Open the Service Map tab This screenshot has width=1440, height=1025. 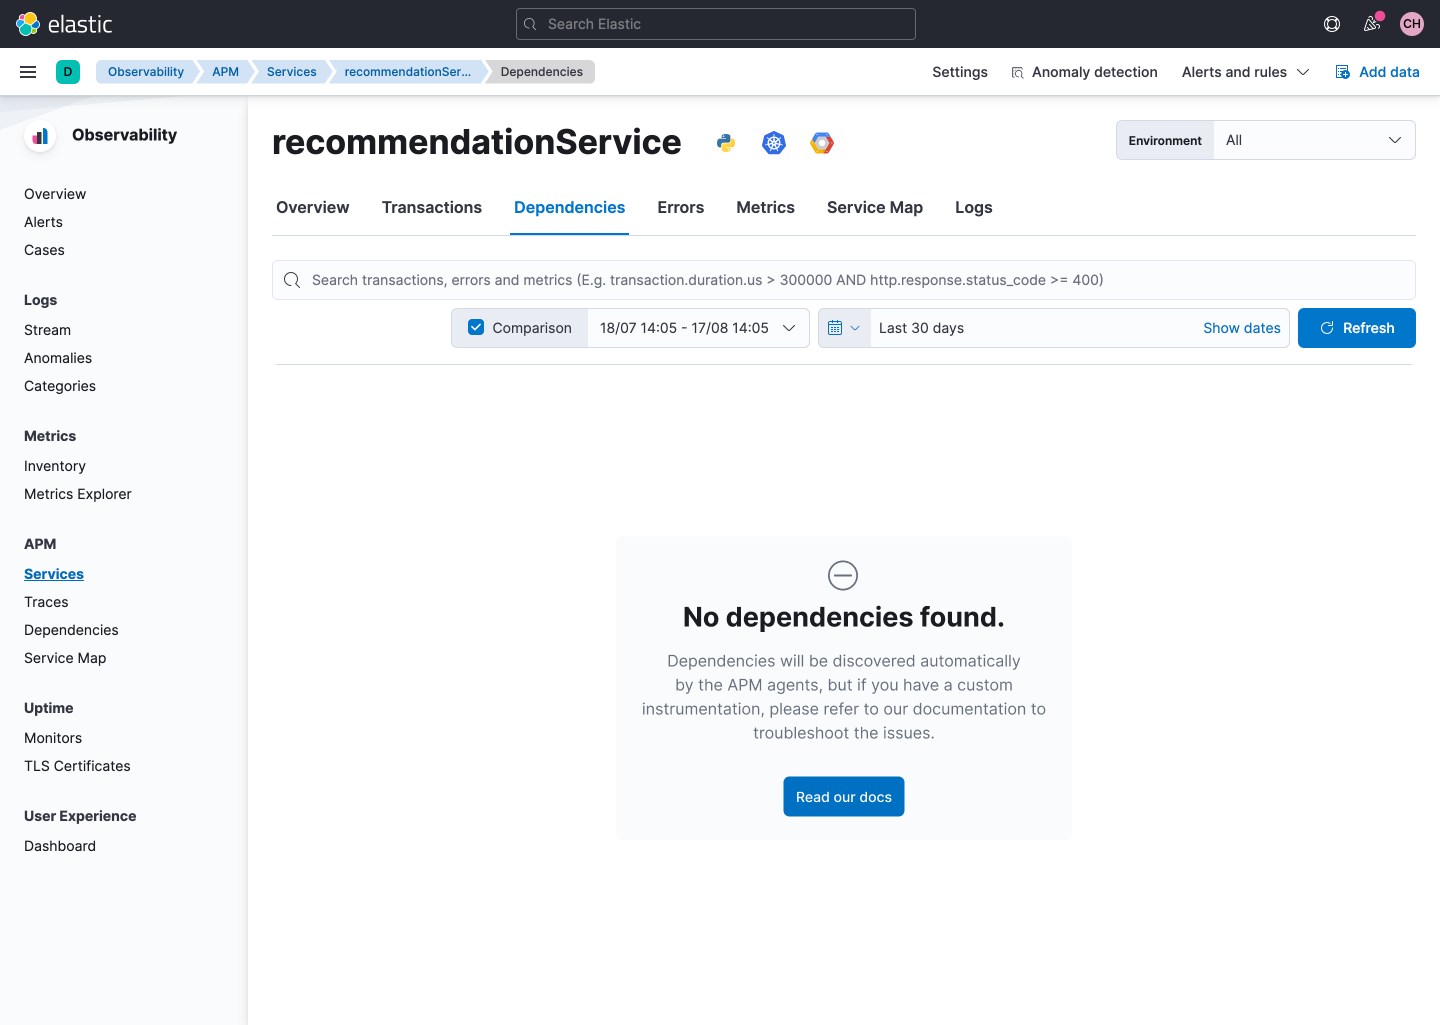click(x=874, y=207)
